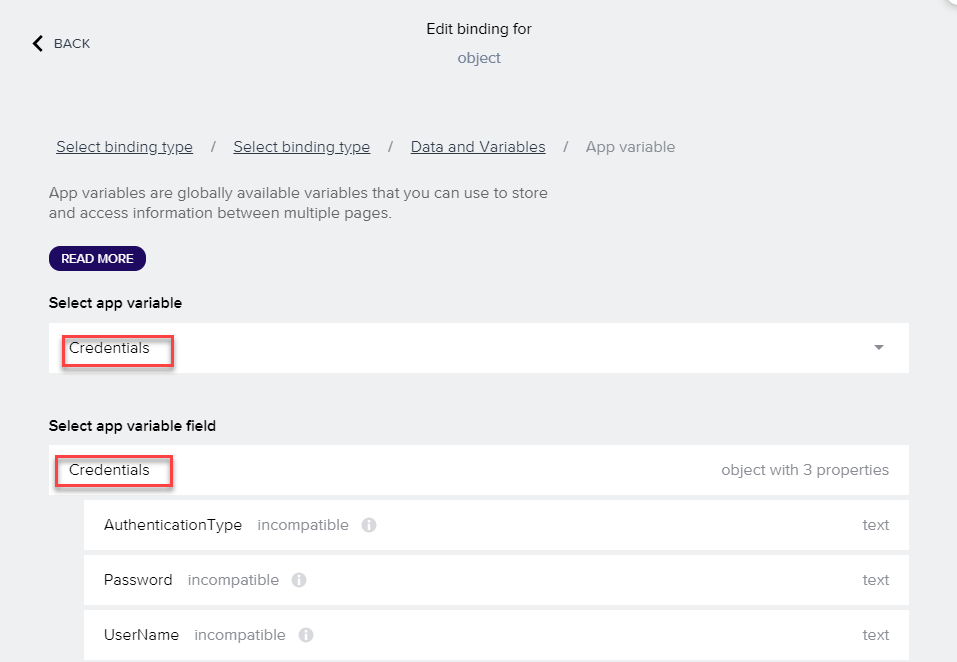Go to first Select binding type breadcrumb
Viewport: 957px width, 662px height.
(x=124, y=147)
